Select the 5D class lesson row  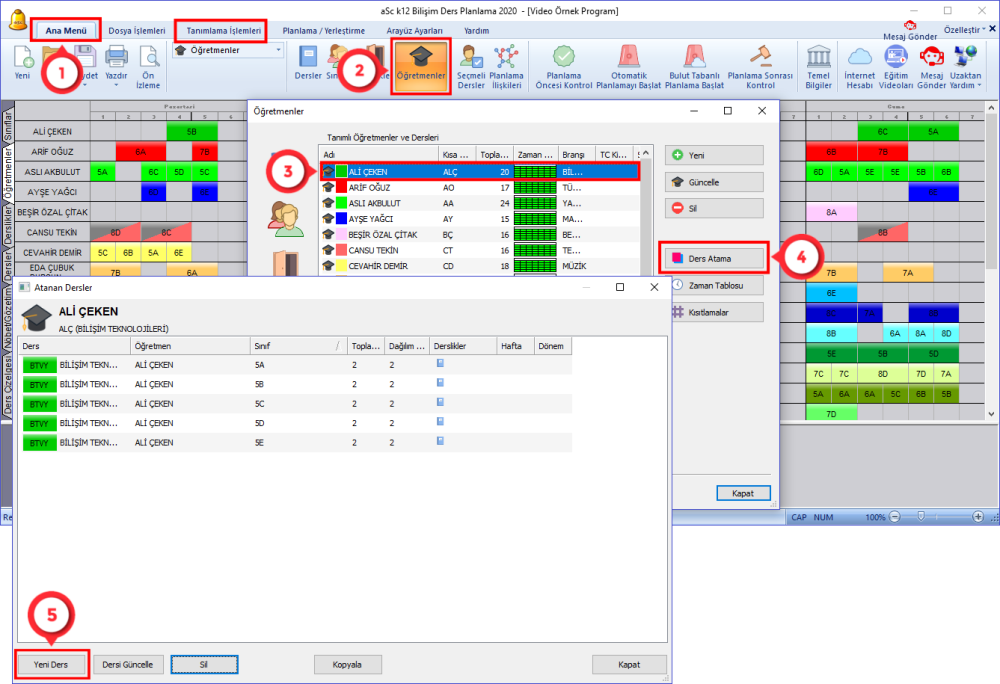pos(295,423)
